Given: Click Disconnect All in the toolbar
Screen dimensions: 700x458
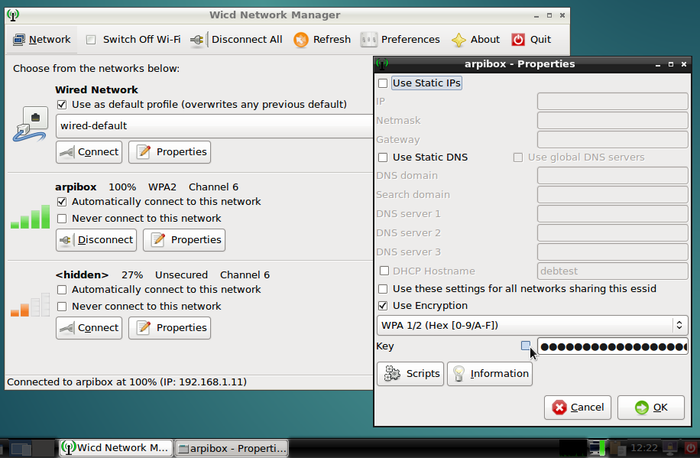Looking at the screenshot, I should click(237, 40).
